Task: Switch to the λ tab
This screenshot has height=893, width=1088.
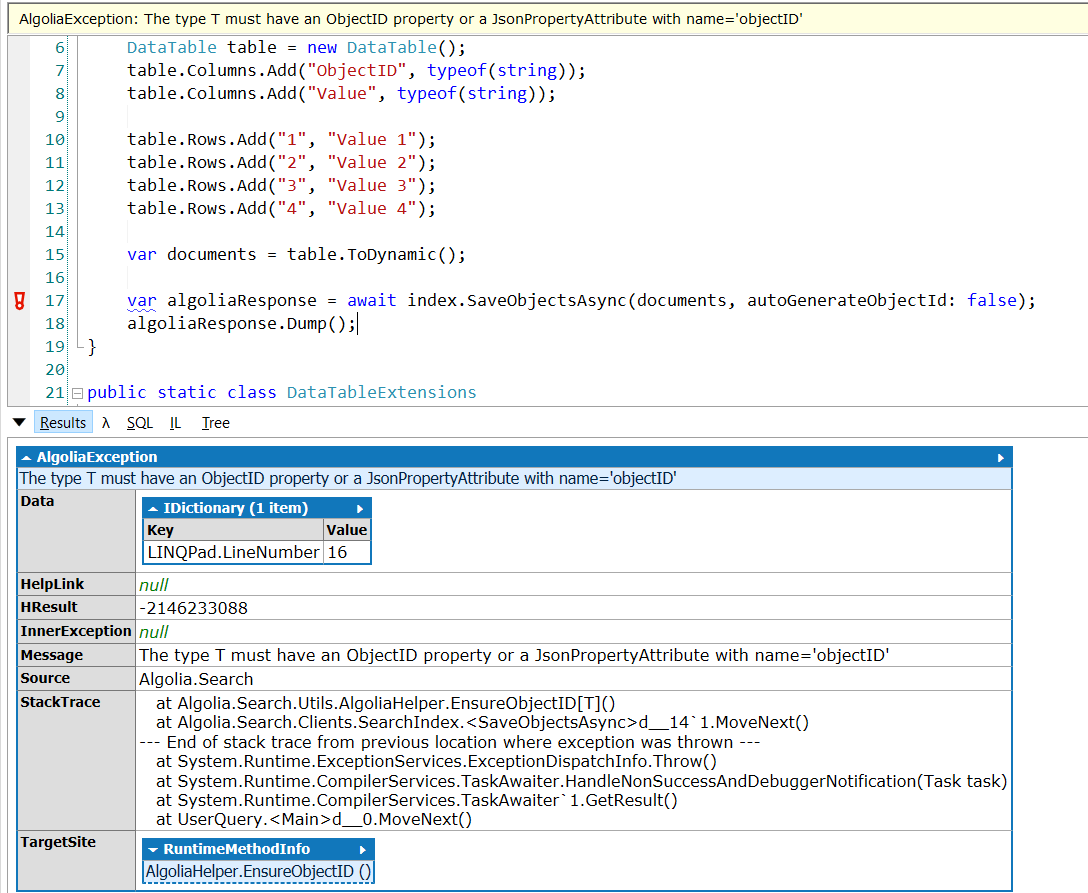Action: pos(106,422)
